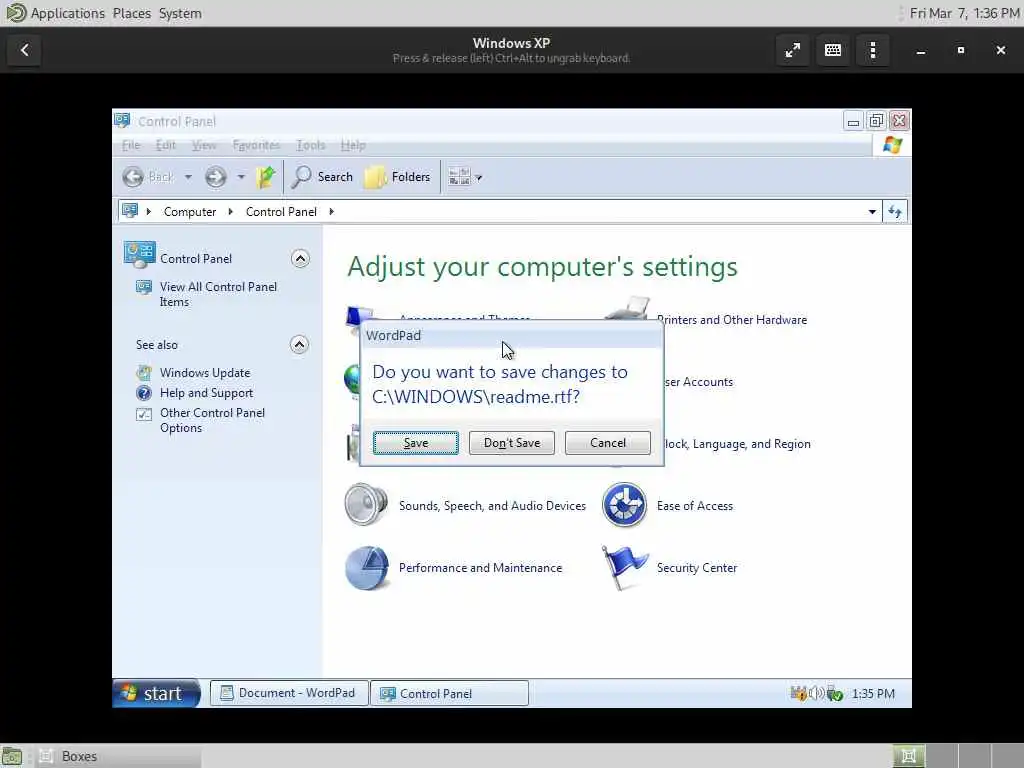Viewport: 1024px width, 768px height.
Task: Click the security shield tray icon
Action: point(799,693)
